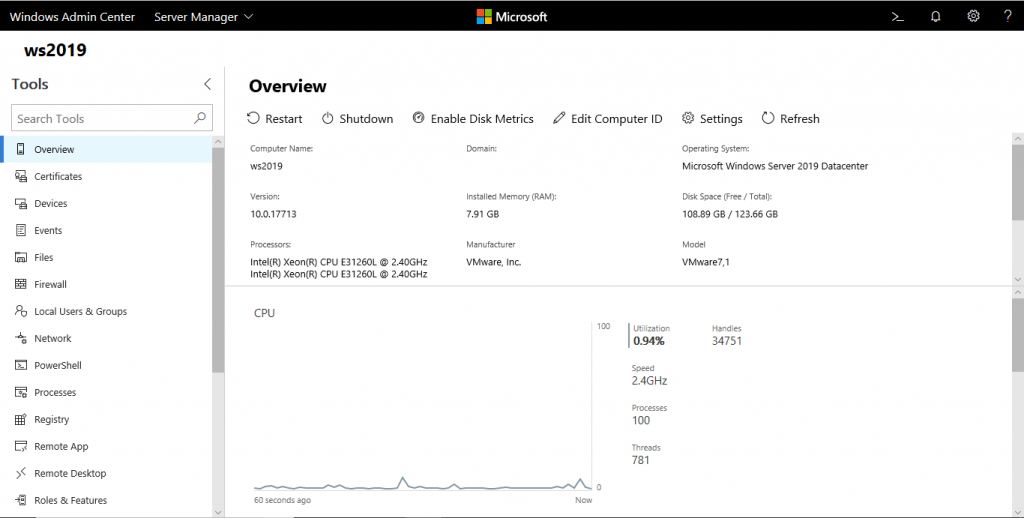Click the CPU utilization graph
The image size is (1024, 518).
(x=423, y=405)
